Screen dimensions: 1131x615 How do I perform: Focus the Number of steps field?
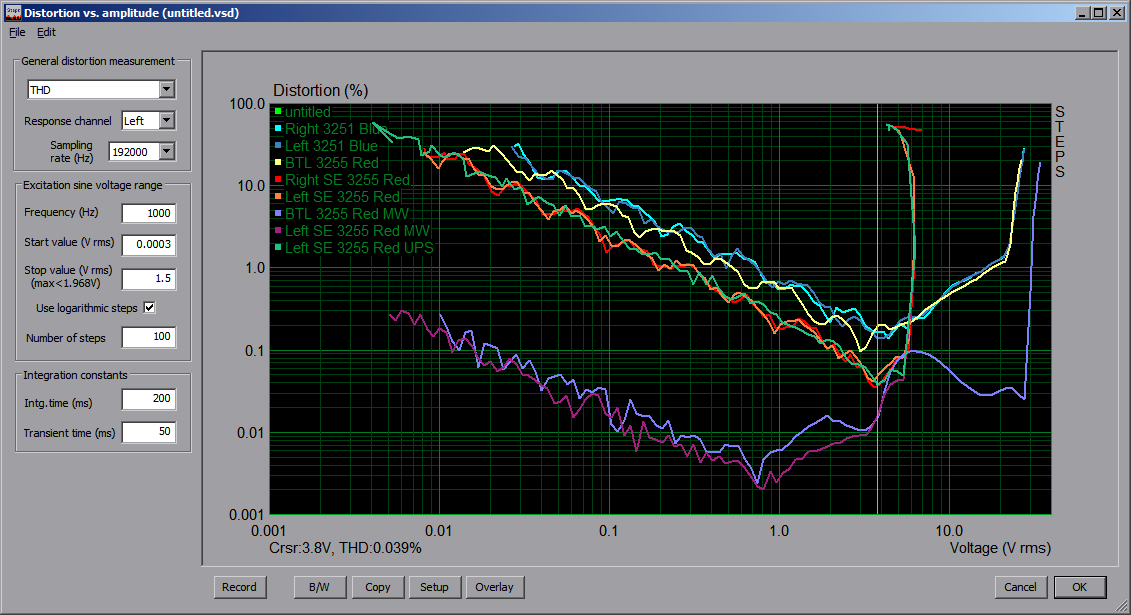pos(148,338)
